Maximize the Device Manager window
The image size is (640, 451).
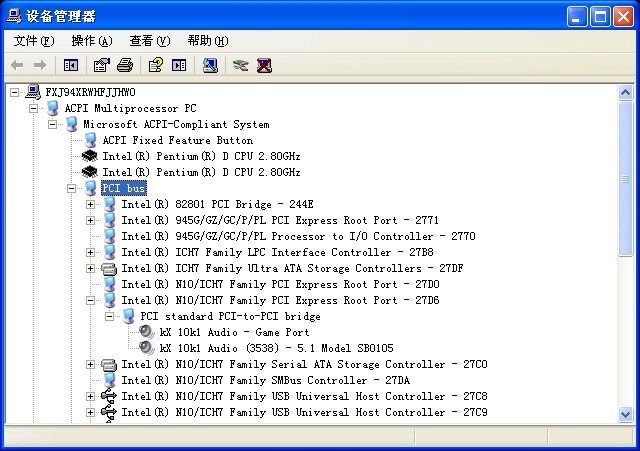click(600, 17)
